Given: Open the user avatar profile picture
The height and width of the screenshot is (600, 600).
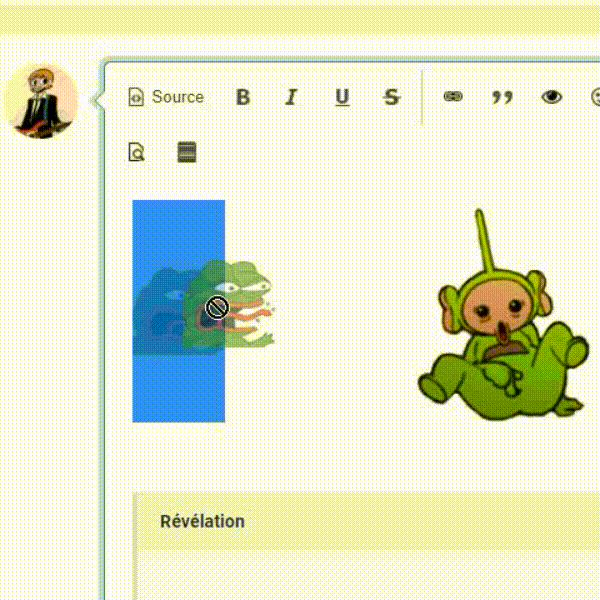Looking at the screenshot, I should [43, 101].
